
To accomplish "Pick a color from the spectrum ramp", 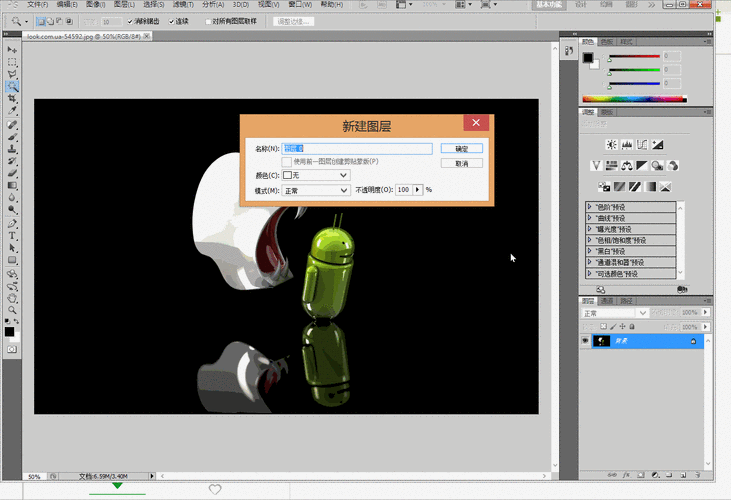I will pos(634,99).
